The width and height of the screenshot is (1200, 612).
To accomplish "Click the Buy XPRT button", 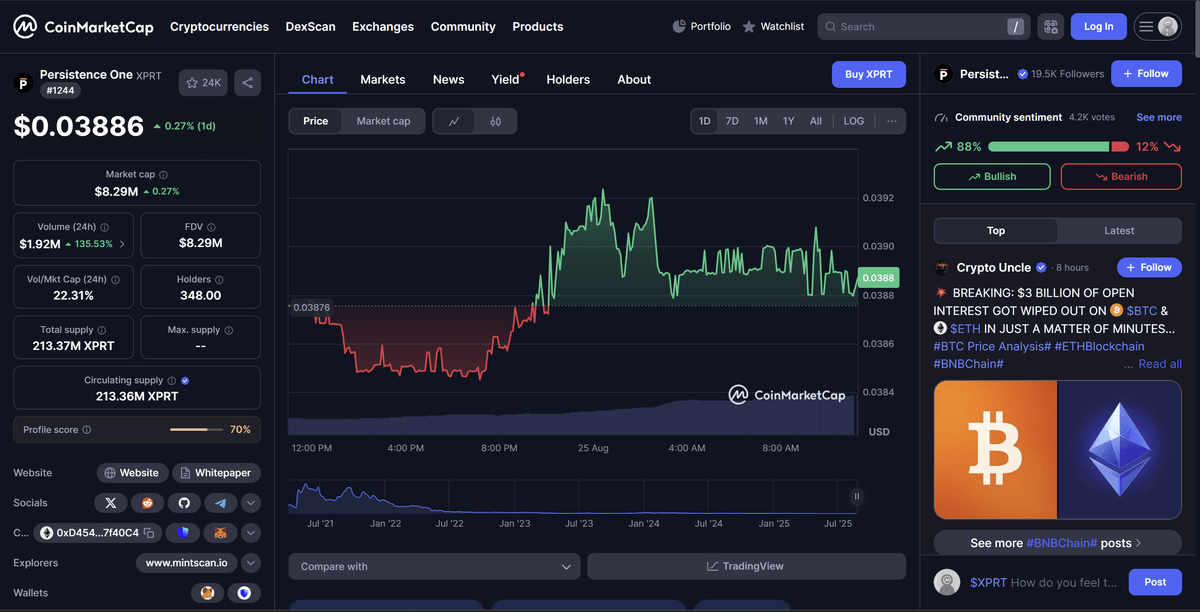I will click(869, 75).
